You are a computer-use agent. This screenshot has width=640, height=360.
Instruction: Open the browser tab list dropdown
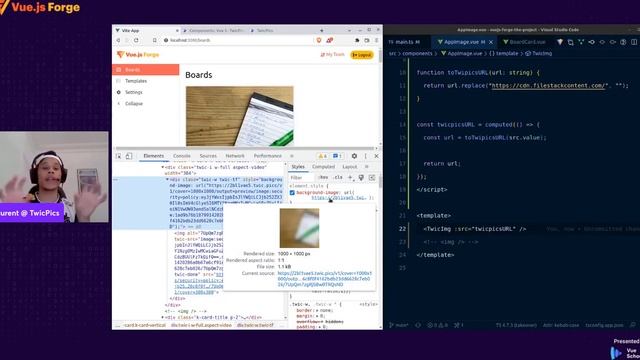click(x=349, y=30)
